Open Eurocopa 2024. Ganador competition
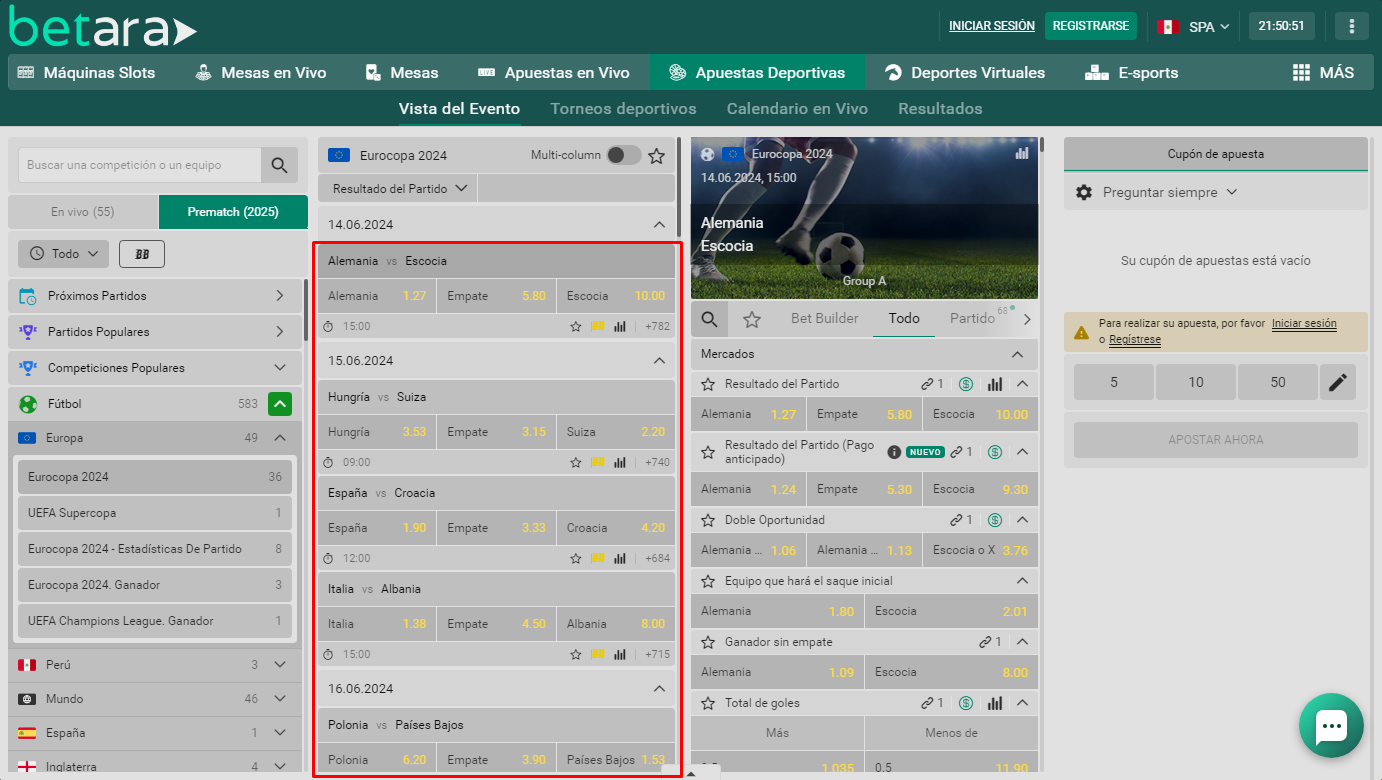1382x780 pixels. (x=155, y=585)
